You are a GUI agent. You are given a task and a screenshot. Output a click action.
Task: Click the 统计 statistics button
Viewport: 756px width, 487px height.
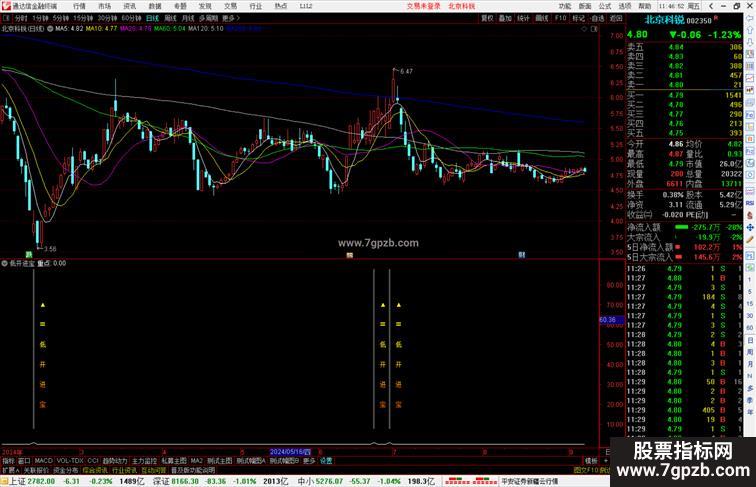(x=523, y=18)
